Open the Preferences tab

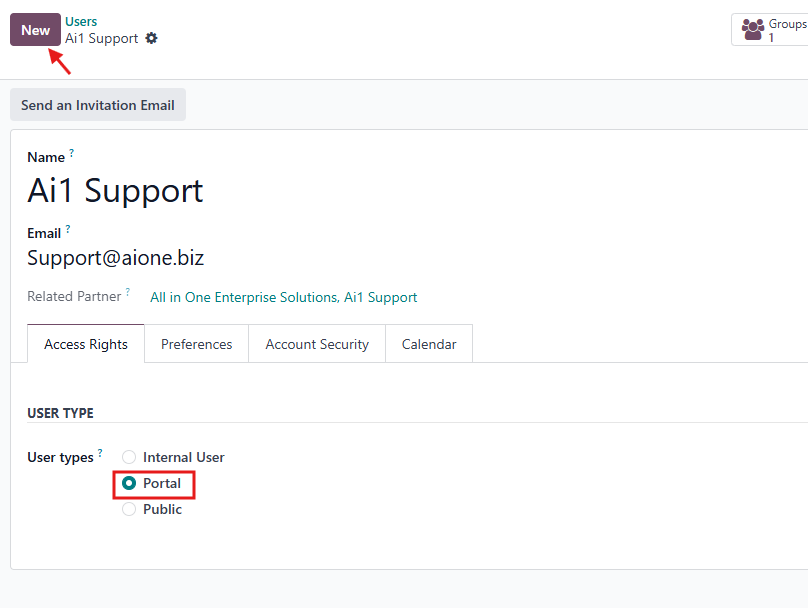tap(197, 344)
